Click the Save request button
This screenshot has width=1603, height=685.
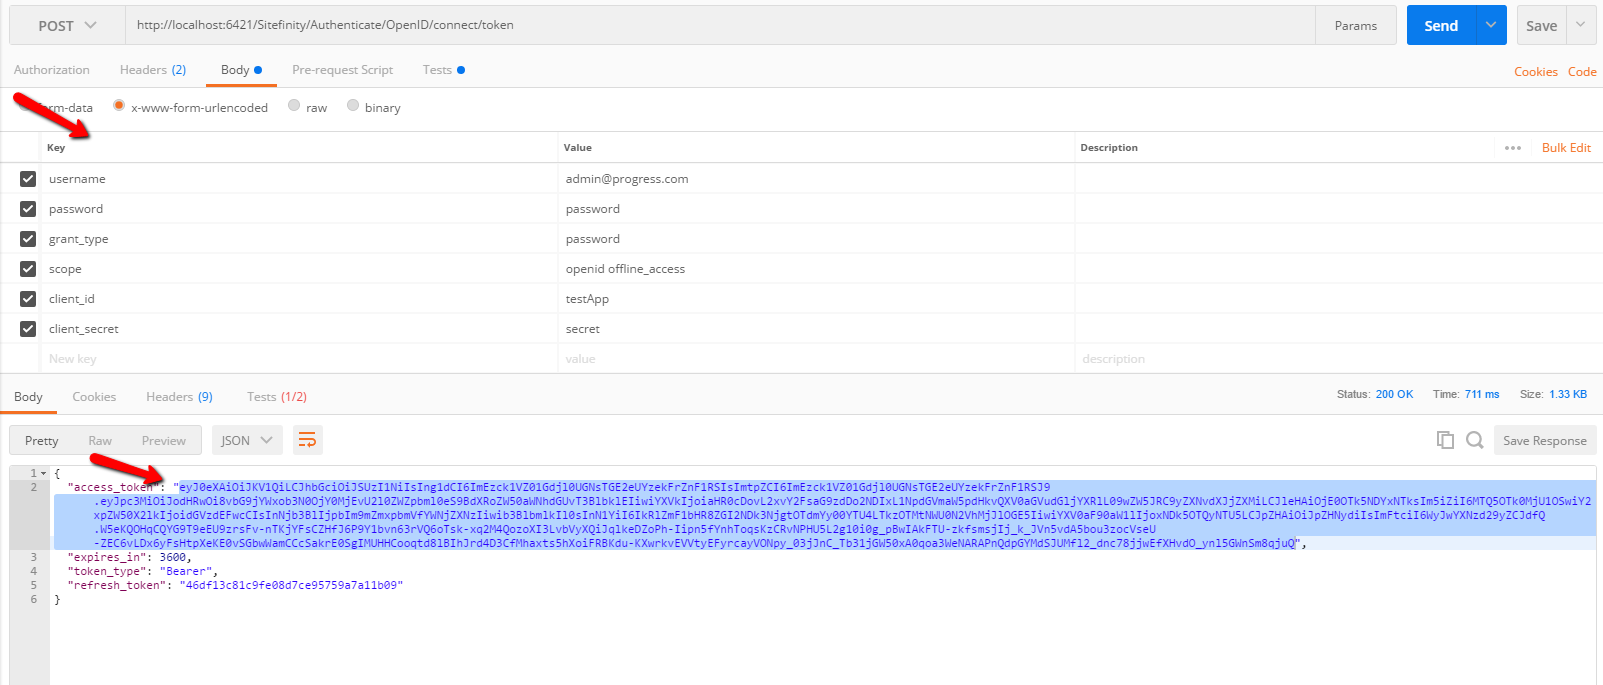point(1541,25)
